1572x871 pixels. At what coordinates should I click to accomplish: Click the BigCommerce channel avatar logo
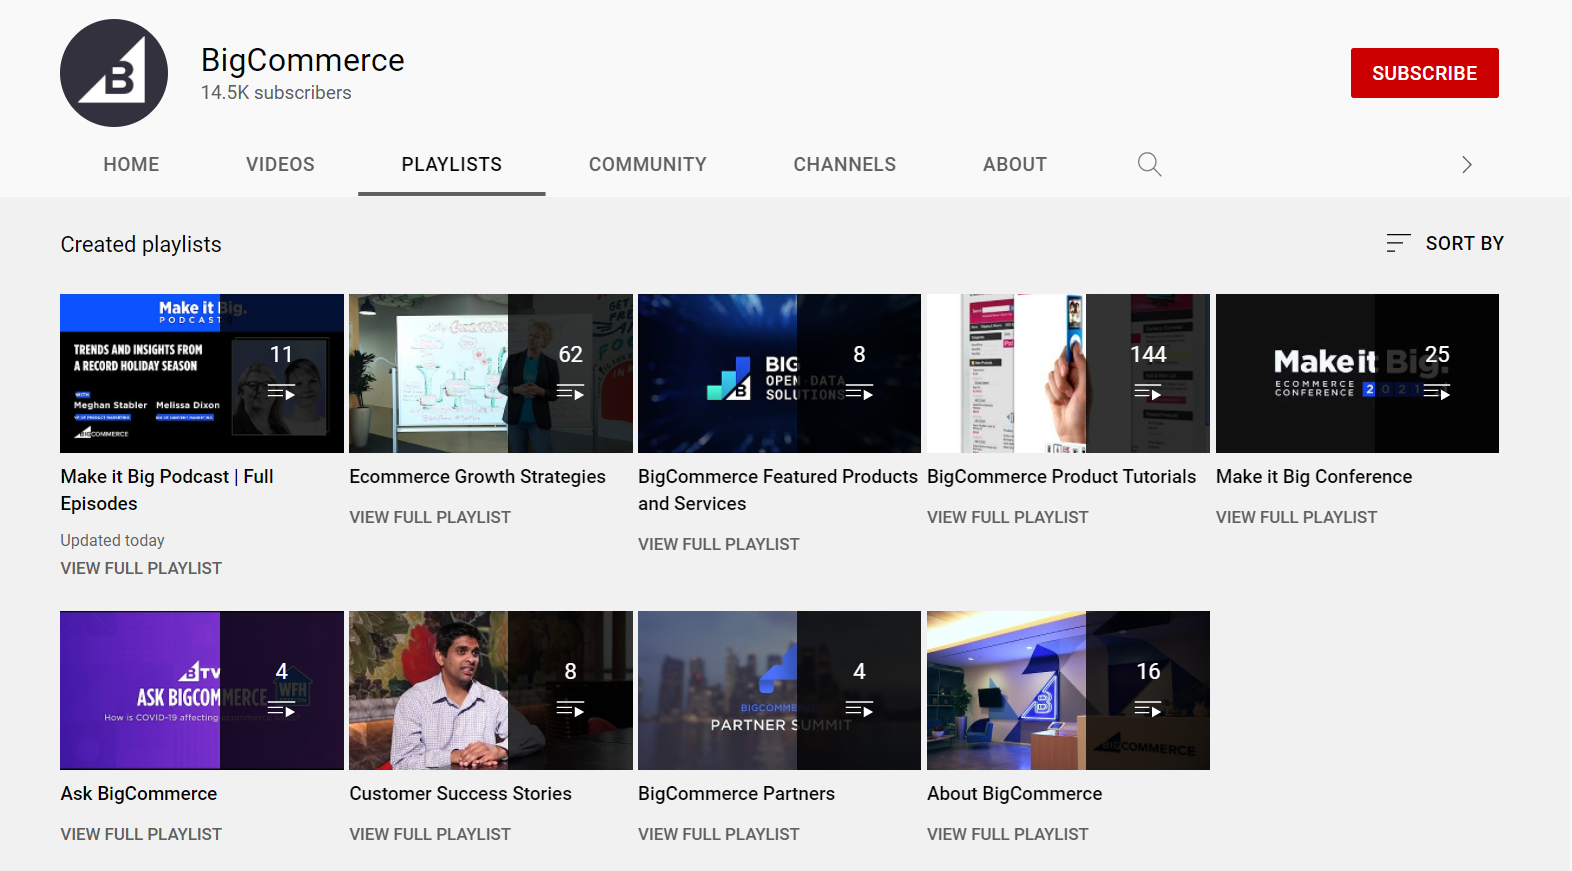114,73
